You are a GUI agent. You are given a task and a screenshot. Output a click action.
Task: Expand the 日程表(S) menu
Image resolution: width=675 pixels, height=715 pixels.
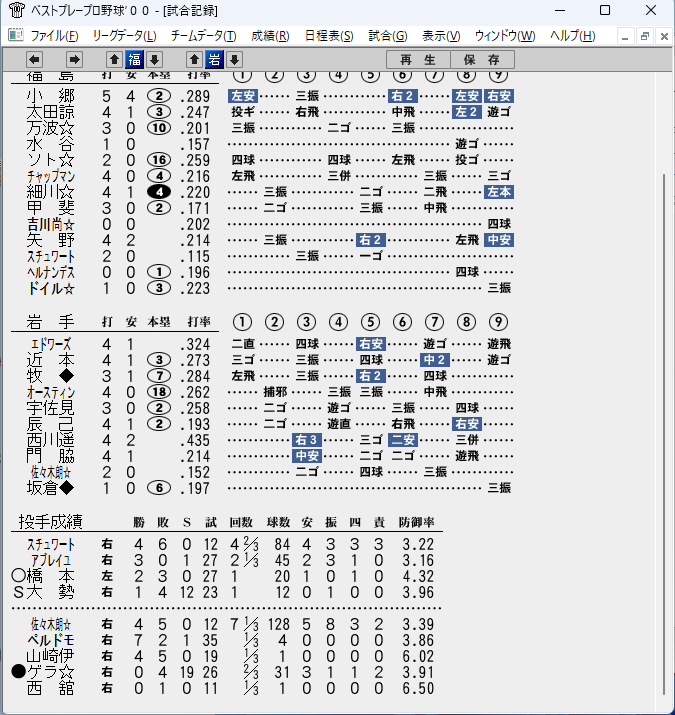329,36
